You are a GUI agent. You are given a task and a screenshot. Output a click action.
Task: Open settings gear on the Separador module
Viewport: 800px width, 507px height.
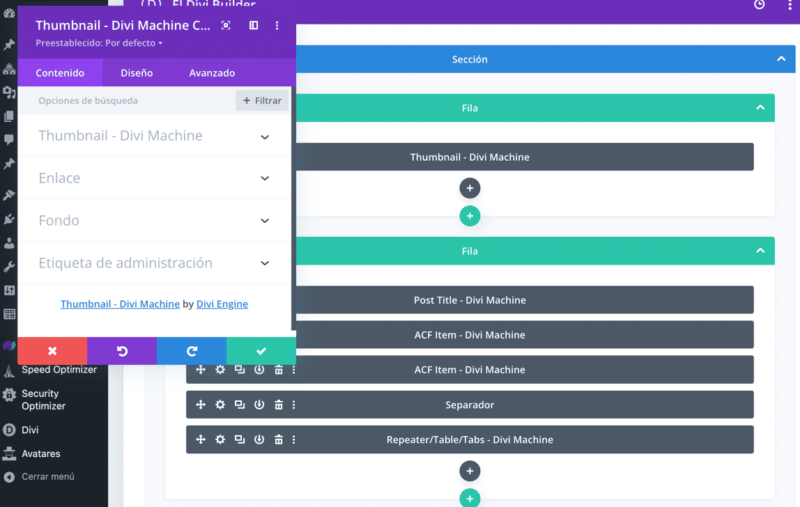coord(220,405)
